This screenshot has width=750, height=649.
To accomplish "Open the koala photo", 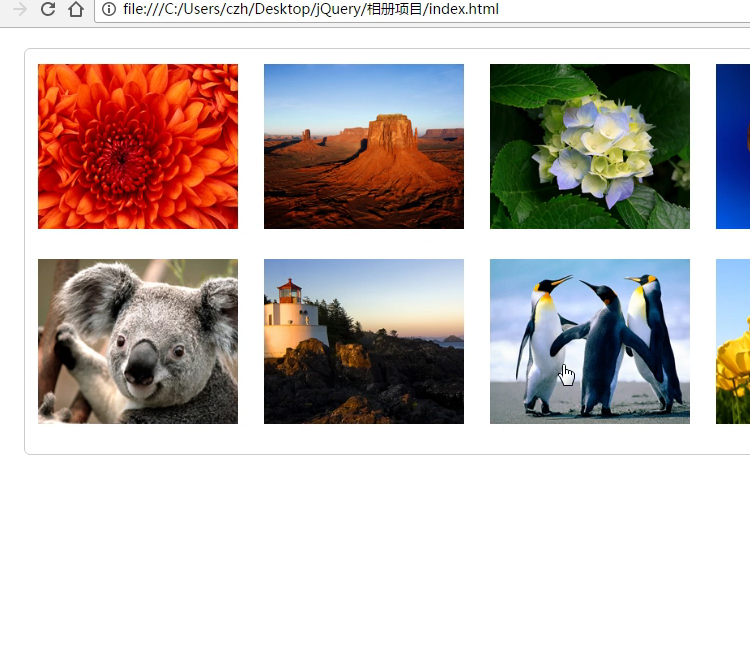I will (138, 341).
